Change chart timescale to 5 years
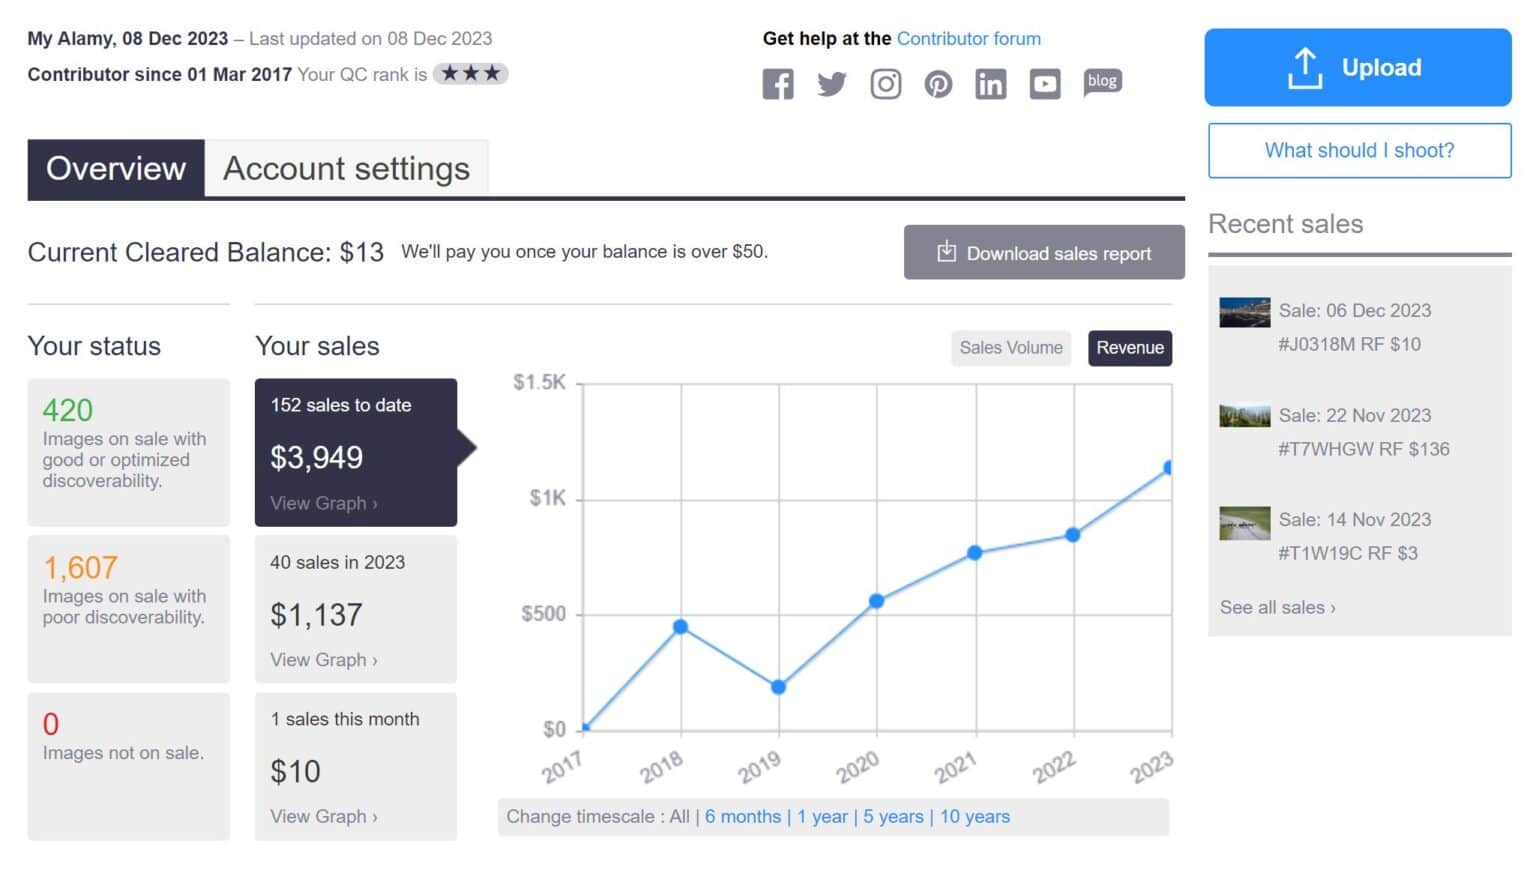Image resolution: width=1536 pixels, height=870 pixels. (x=892, y=816)
